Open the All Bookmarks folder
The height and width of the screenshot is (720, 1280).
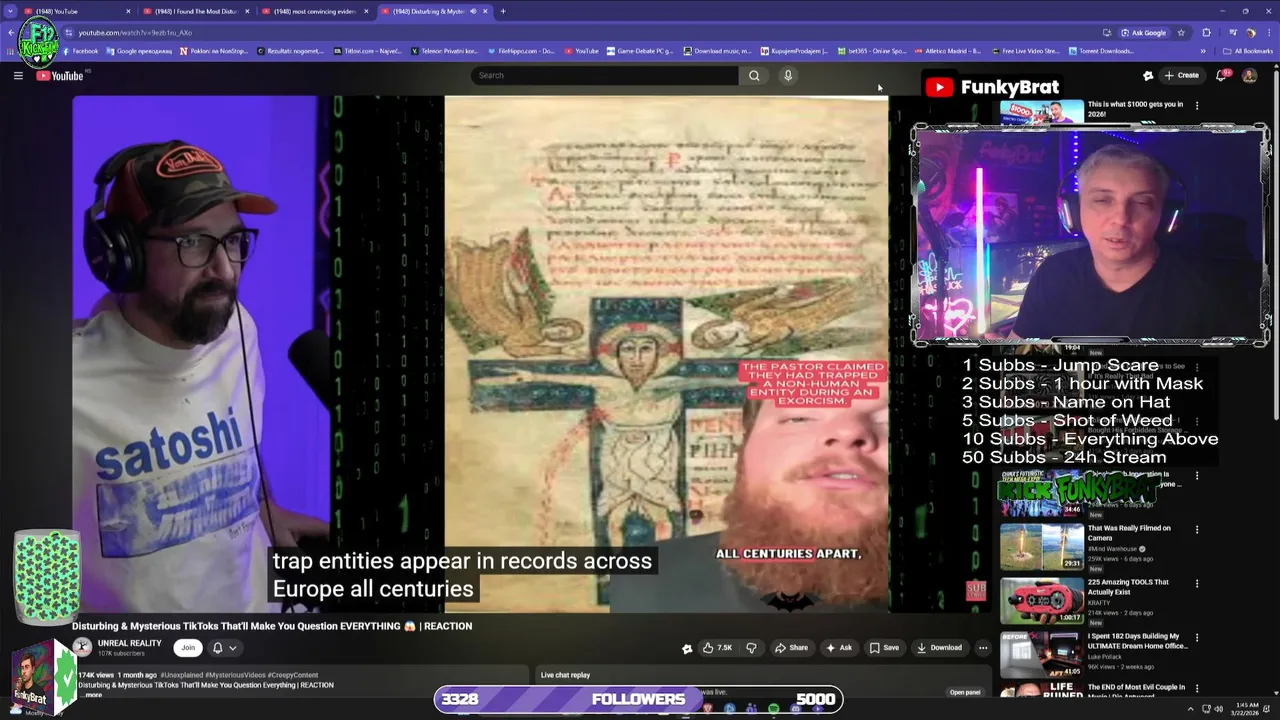(1248, 51)
